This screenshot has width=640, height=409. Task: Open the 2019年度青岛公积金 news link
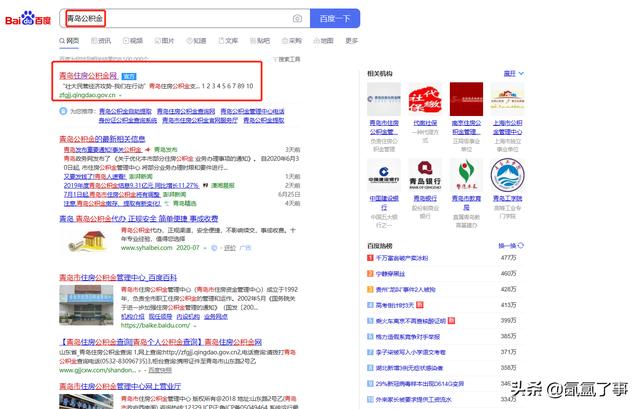(x=131, y=185)
